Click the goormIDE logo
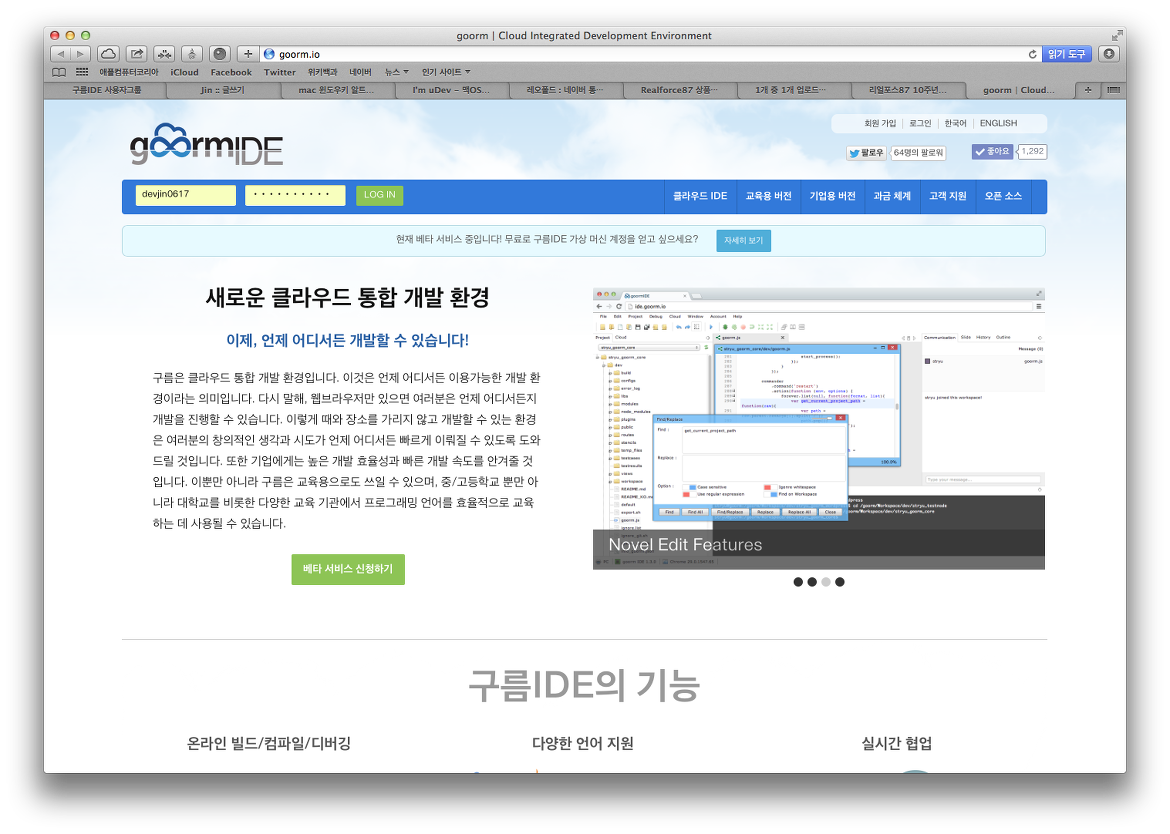 [x=206, y=145]
